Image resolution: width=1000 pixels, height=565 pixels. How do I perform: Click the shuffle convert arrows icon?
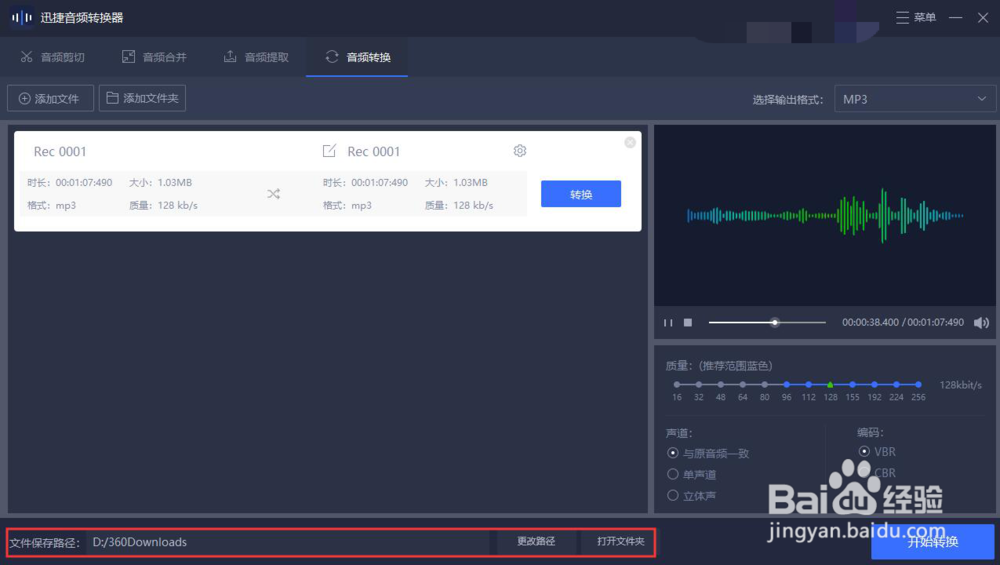(274, 194)
